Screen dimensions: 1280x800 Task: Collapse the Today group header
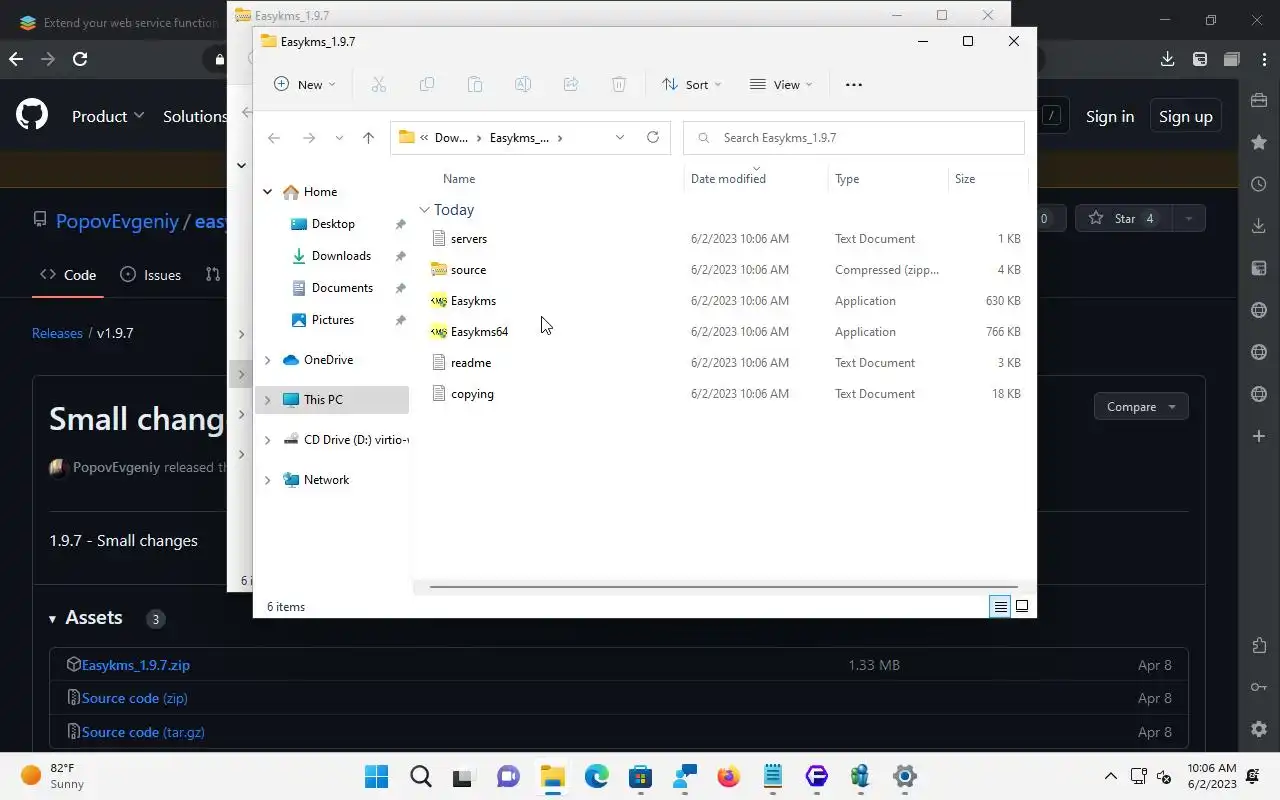point(424,210)
